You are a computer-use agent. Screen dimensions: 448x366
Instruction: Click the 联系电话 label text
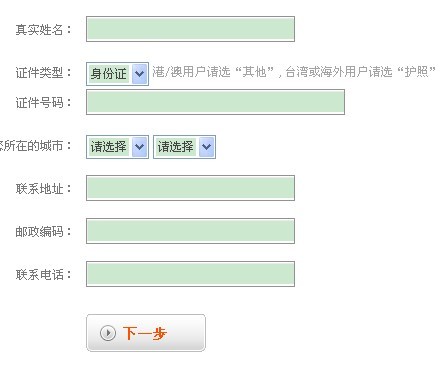[x=39, y=275]
